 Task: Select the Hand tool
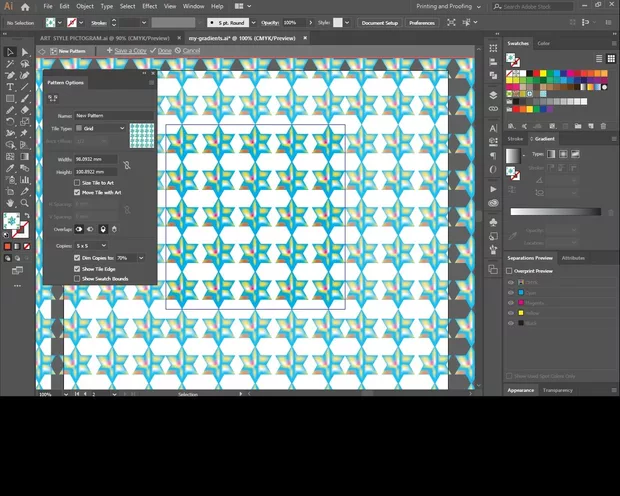10,203
